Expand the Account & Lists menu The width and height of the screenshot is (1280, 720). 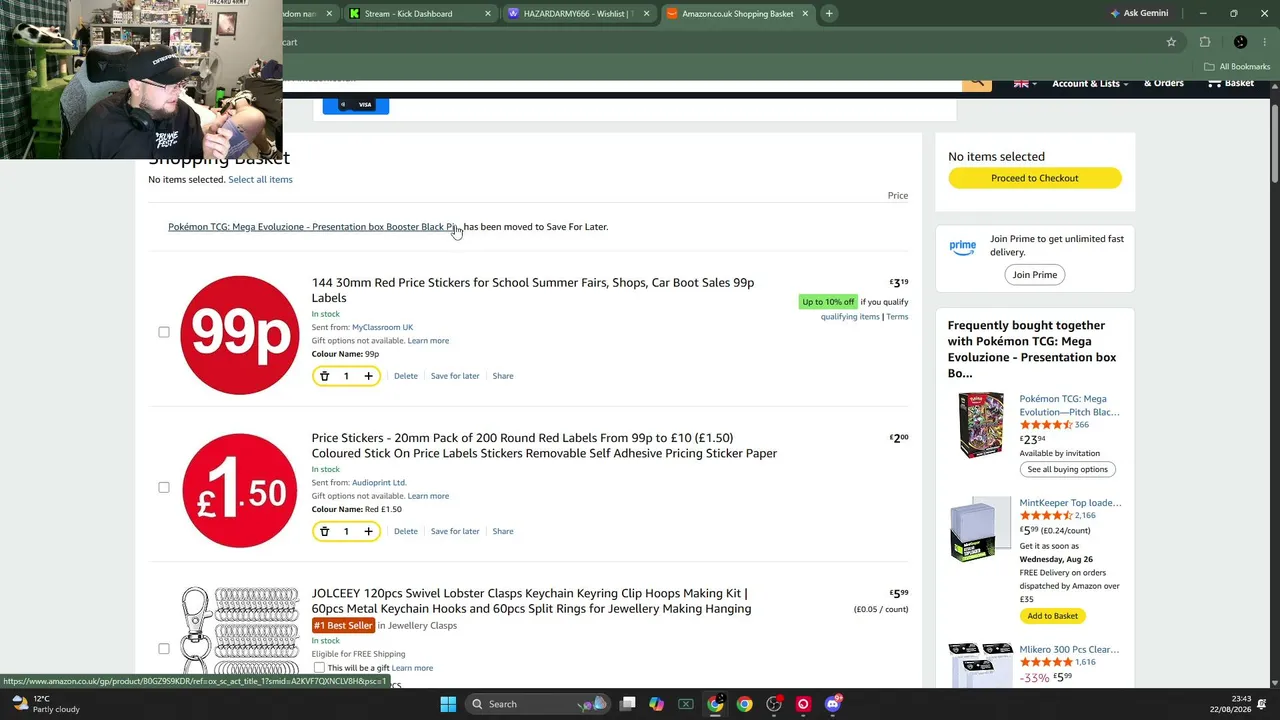[1090, 83]
